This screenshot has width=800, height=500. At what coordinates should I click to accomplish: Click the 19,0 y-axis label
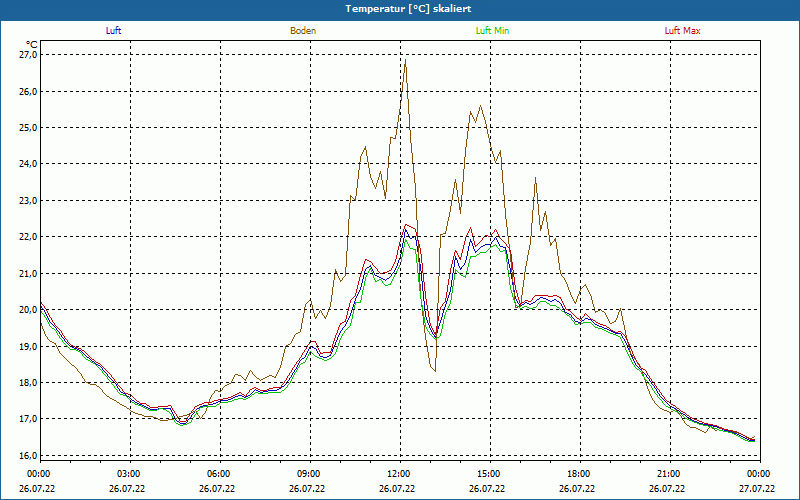point(29,346)
